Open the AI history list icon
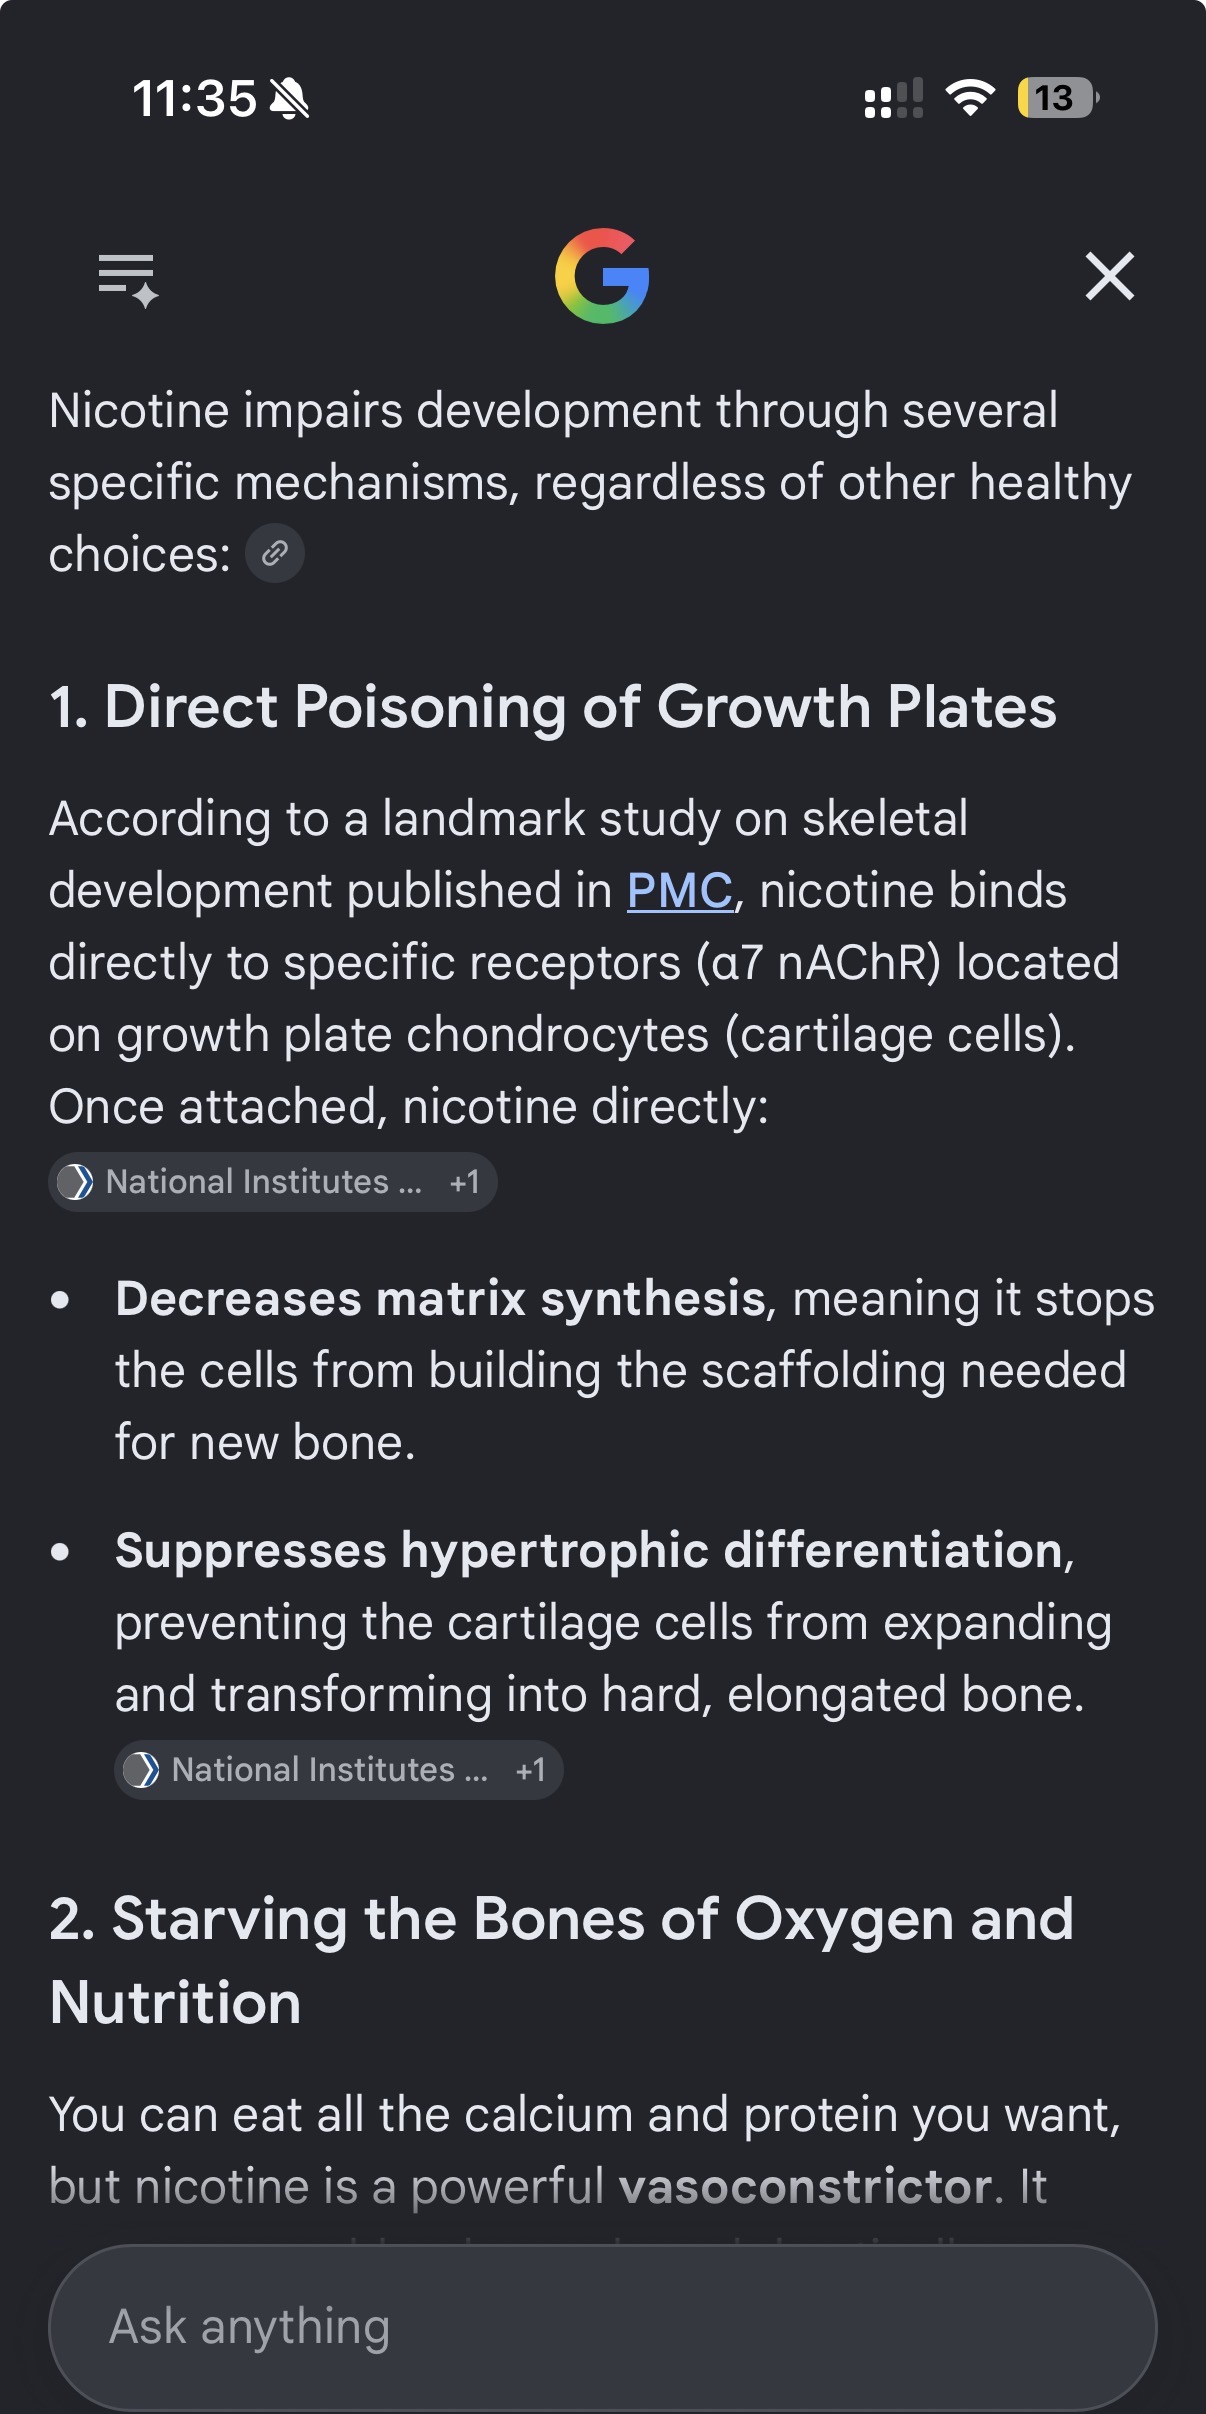This screenshot has width=1206, height=2414. pyautogui.click(x=128, y=279)
